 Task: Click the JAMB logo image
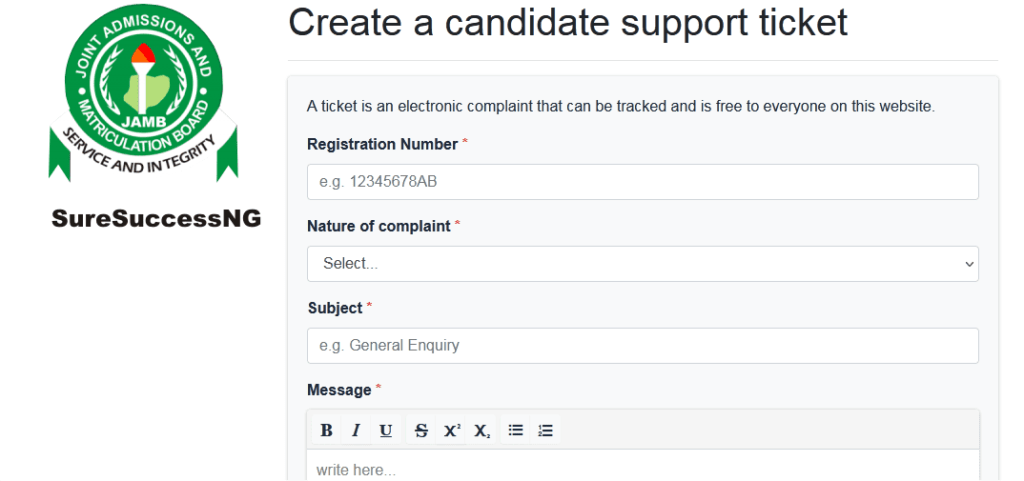143,100
